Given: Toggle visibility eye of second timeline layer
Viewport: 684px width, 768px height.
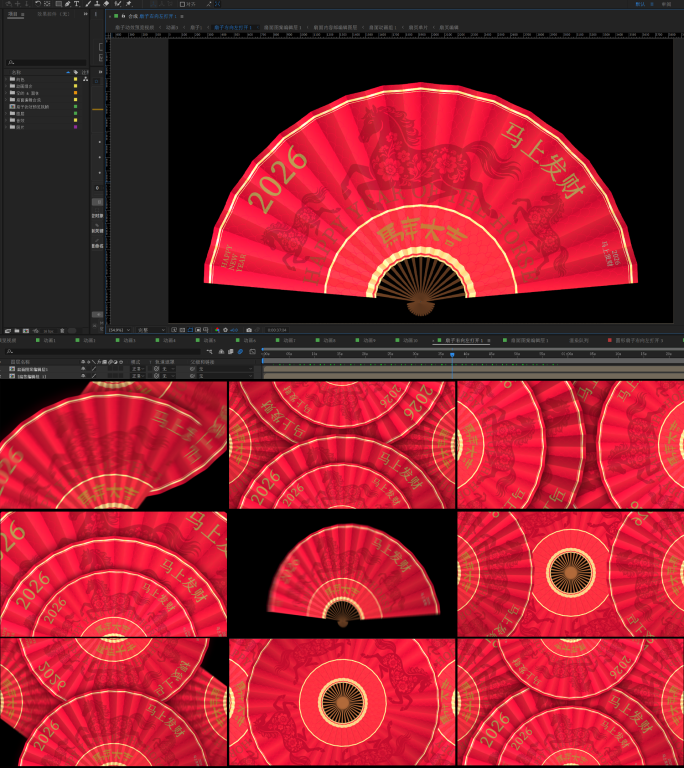Looking at the screenshot, I should 82,376.
